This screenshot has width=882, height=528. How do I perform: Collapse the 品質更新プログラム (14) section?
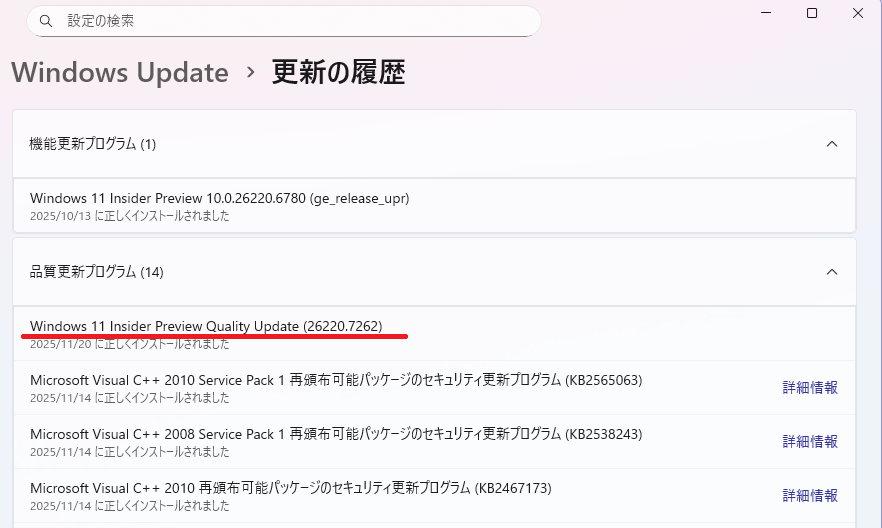(x=832, y=272)
